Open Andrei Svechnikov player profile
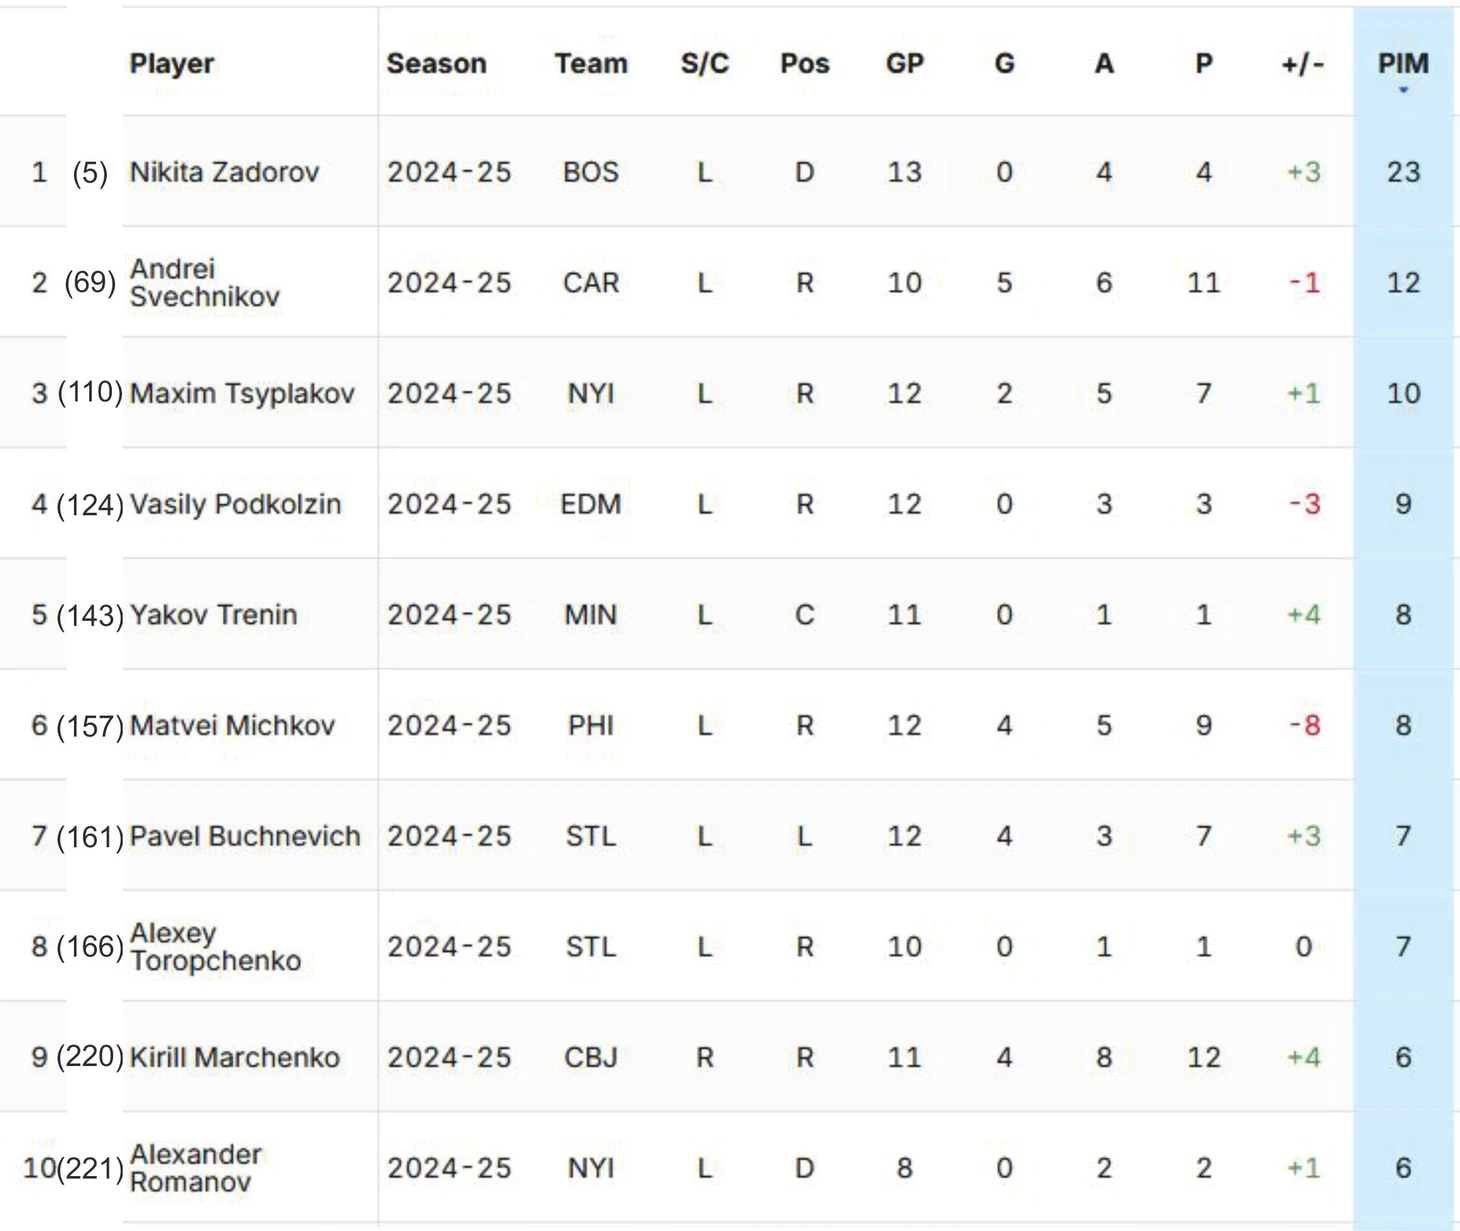 point(204,282)
